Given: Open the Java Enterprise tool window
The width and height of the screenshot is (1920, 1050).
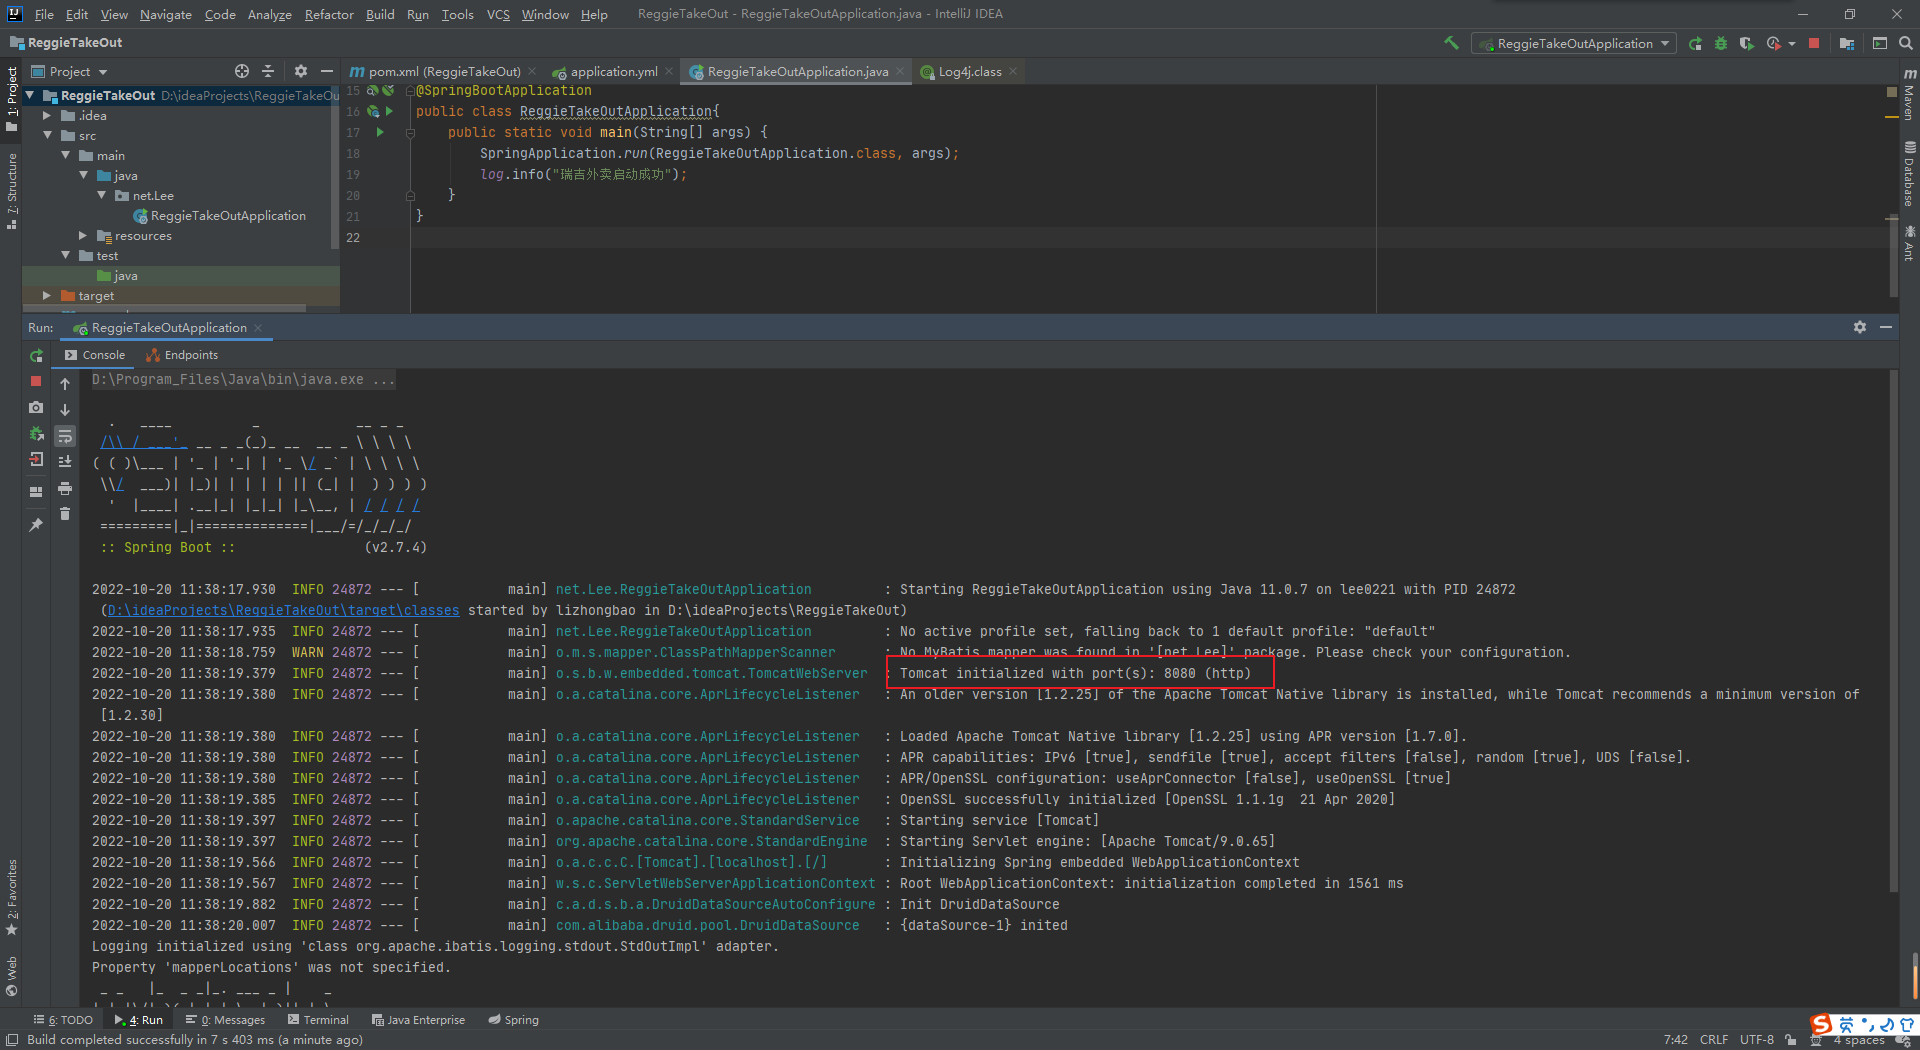Looking at the screenshot, I should pyautogui.click(x=418, y=1020).
